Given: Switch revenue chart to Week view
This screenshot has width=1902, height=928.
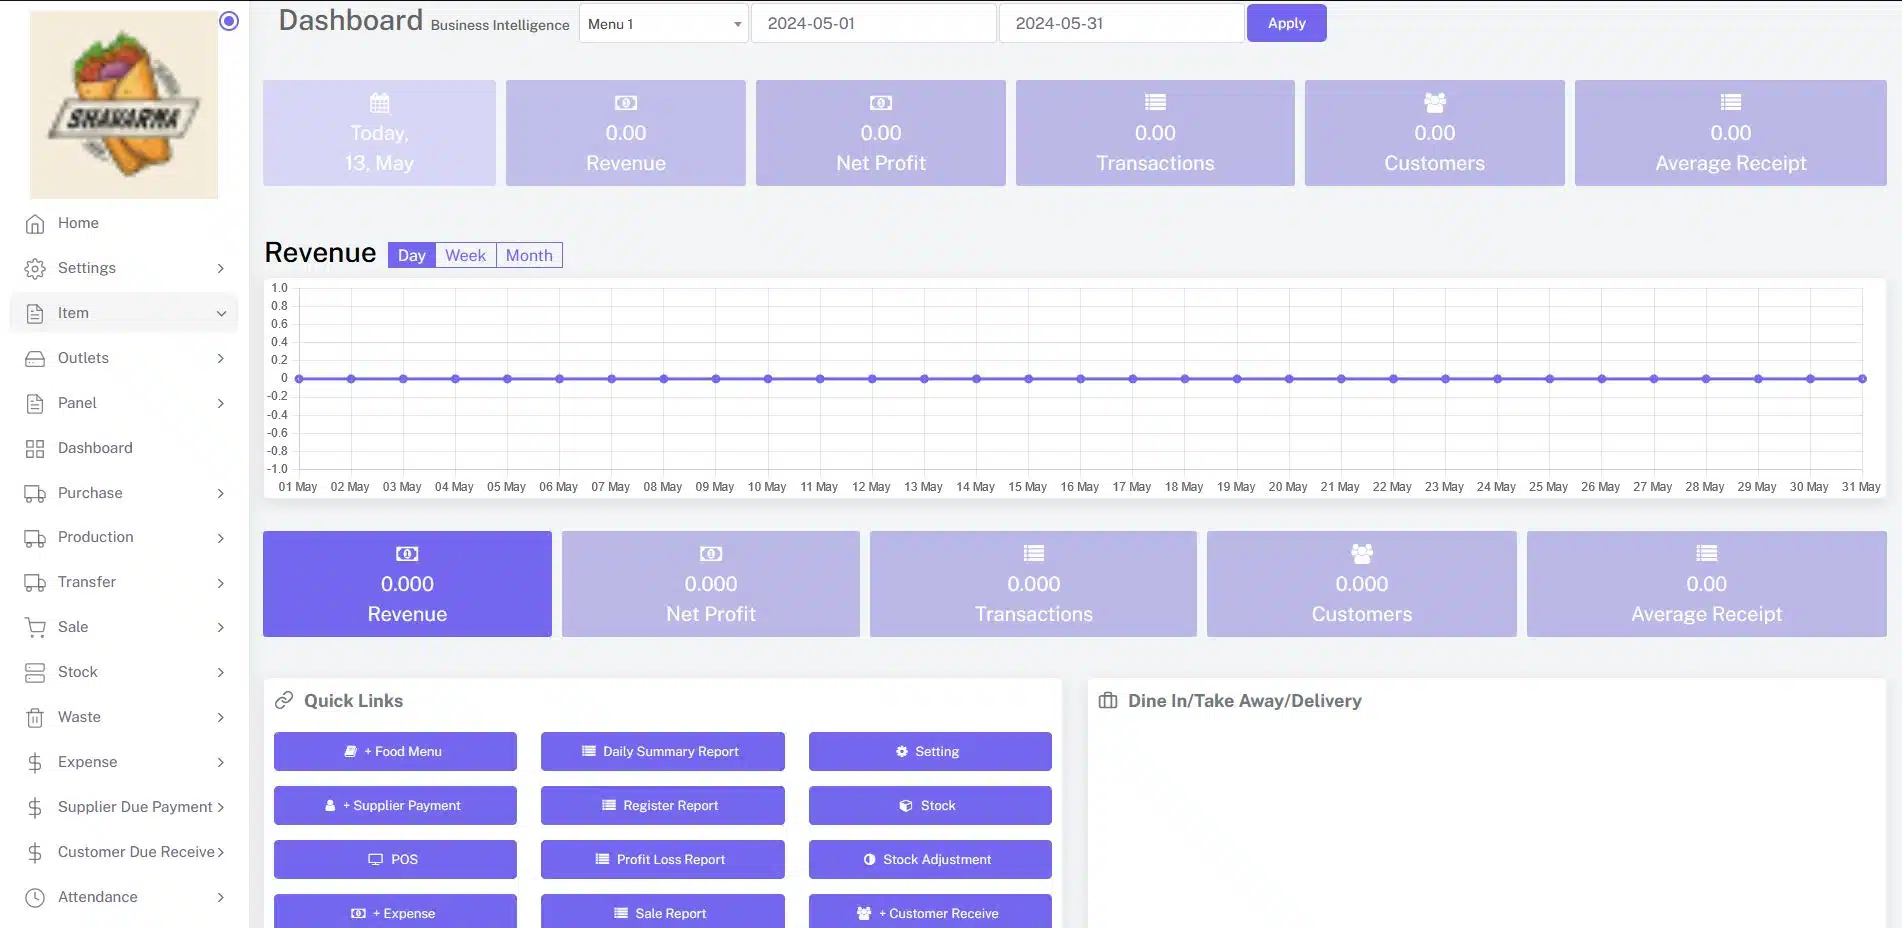Looking at the screenshot, I should click(465, 255).
